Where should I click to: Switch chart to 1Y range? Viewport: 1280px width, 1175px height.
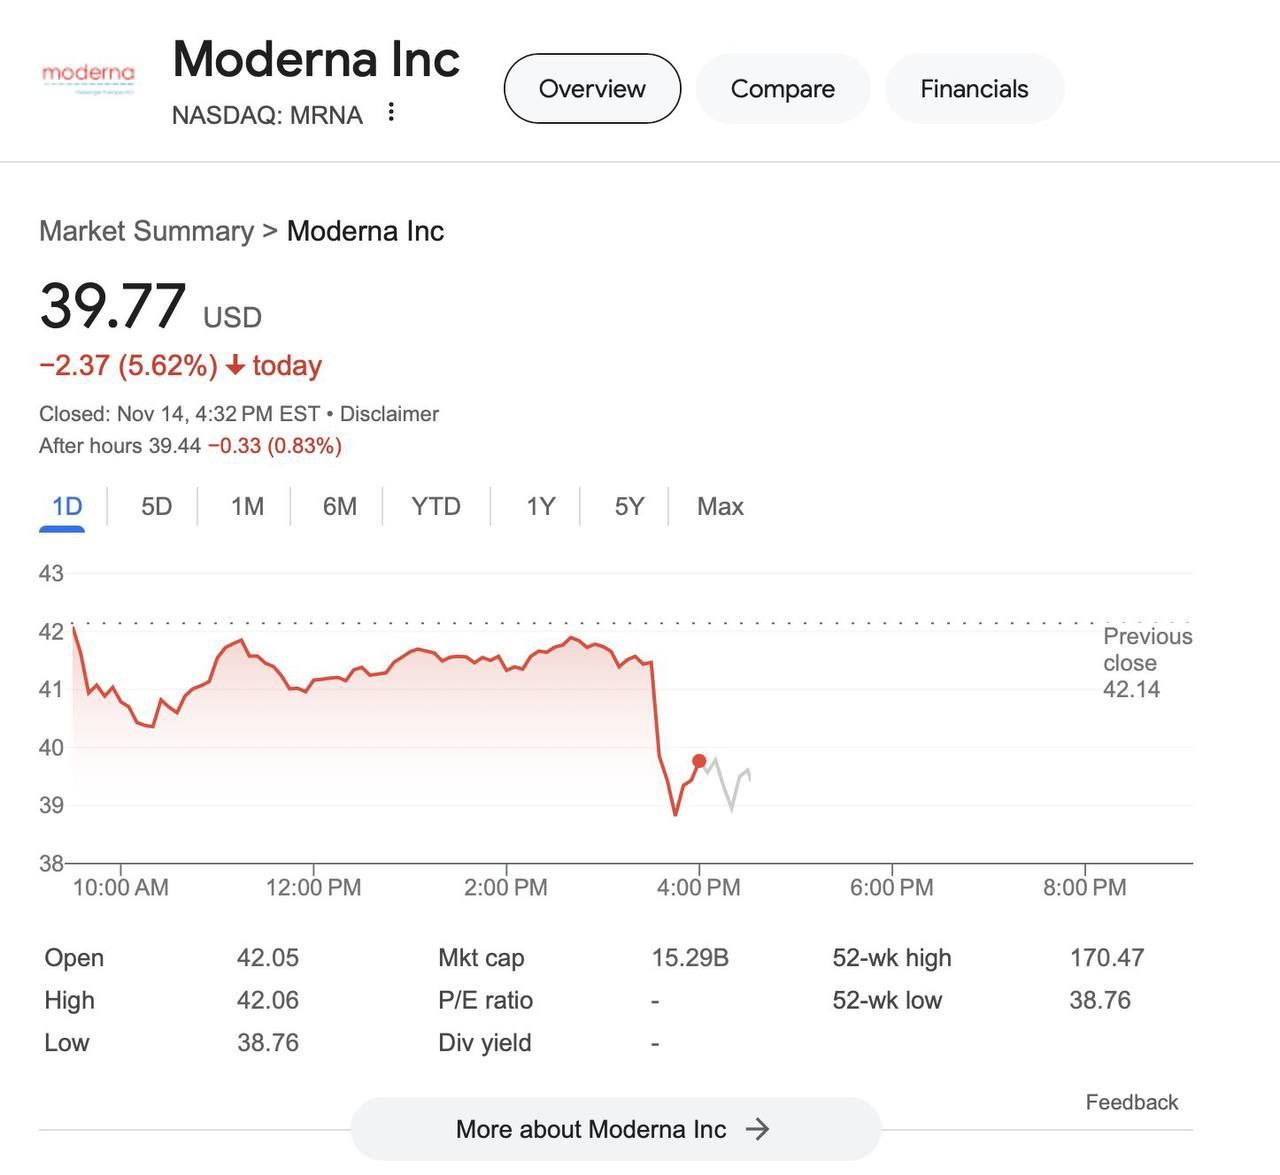tap(540, 507)
